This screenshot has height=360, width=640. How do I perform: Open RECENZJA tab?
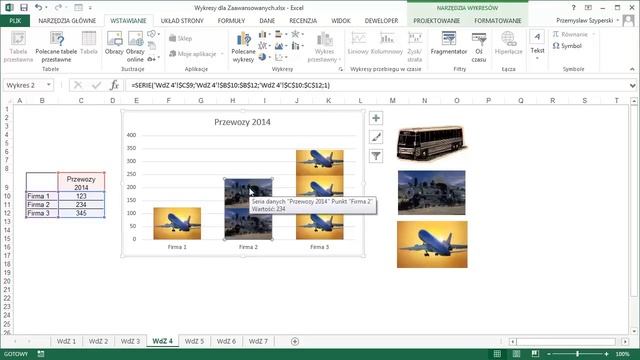tap(303, 20)
